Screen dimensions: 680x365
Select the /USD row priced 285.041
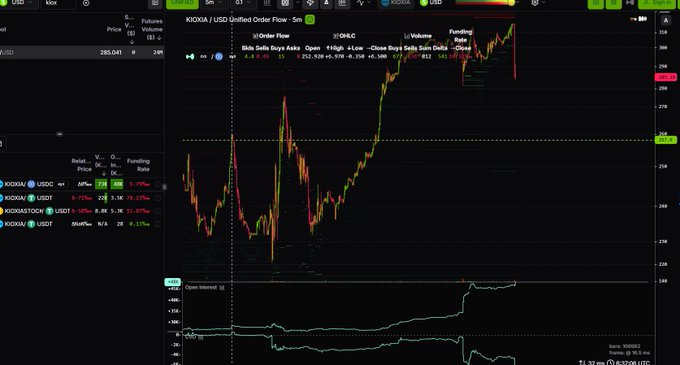click(82, 52)
